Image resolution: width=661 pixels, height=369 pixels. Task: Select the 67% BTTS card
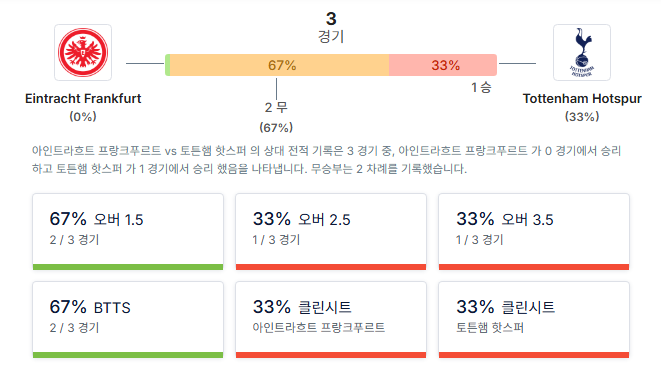(x=128, y=320)
